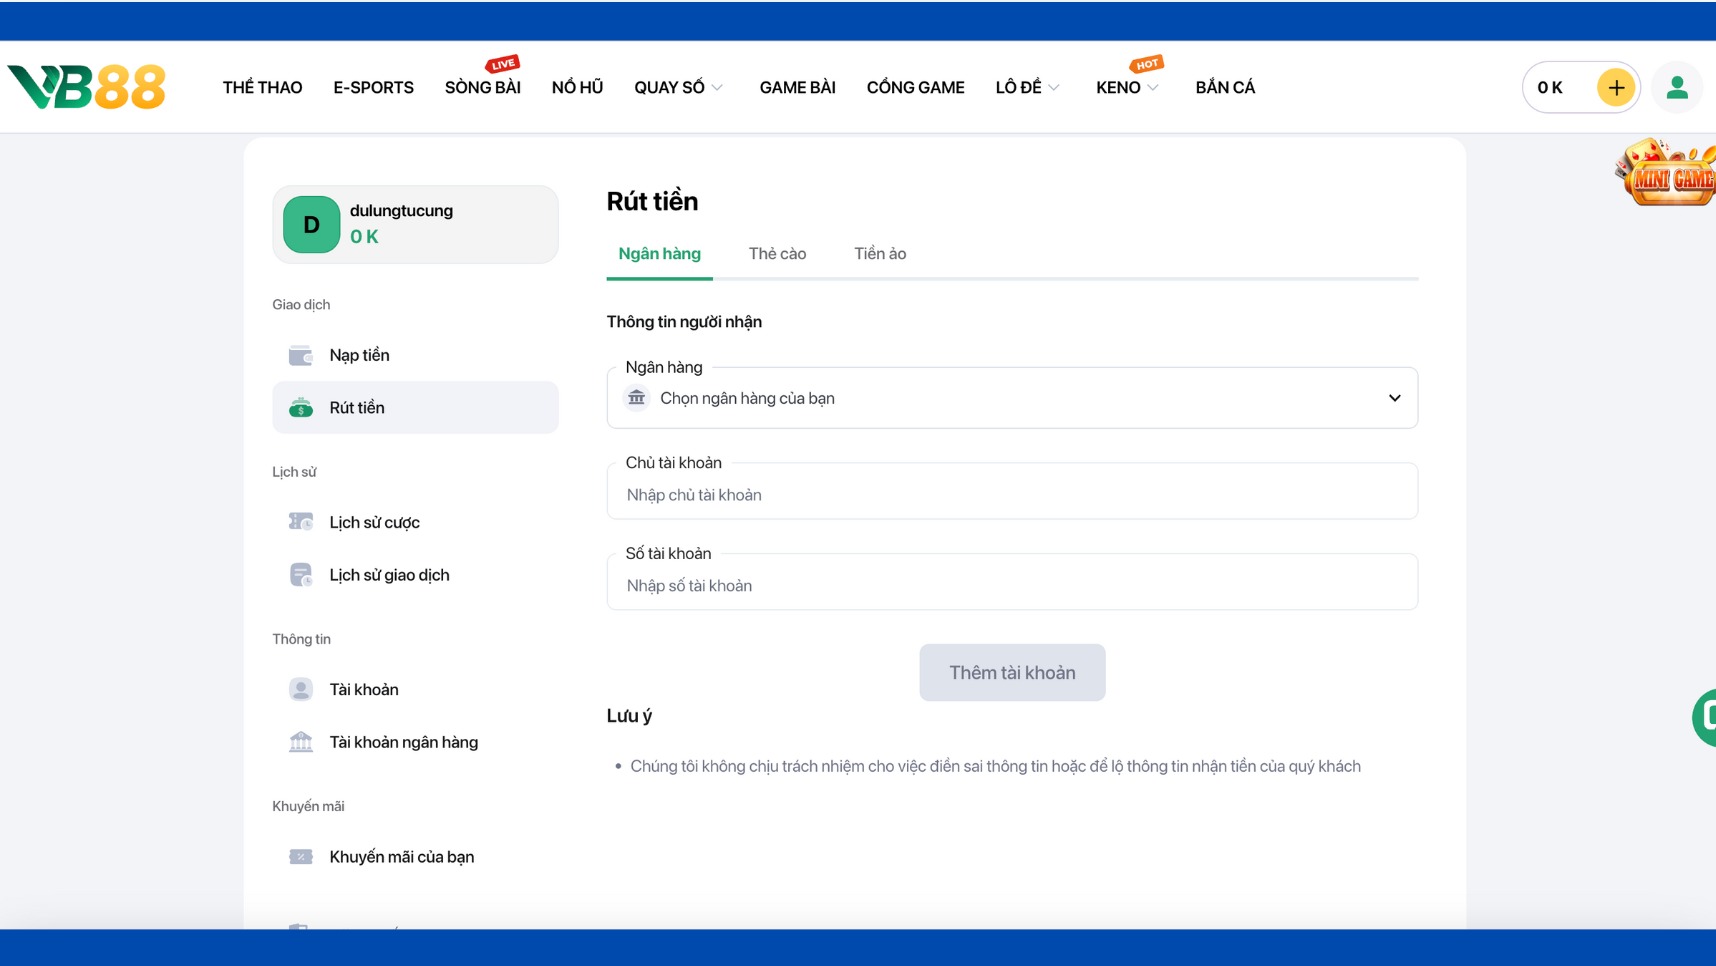
Task: Click the Giao dịch section label
Action: click(x=301, y=305)
